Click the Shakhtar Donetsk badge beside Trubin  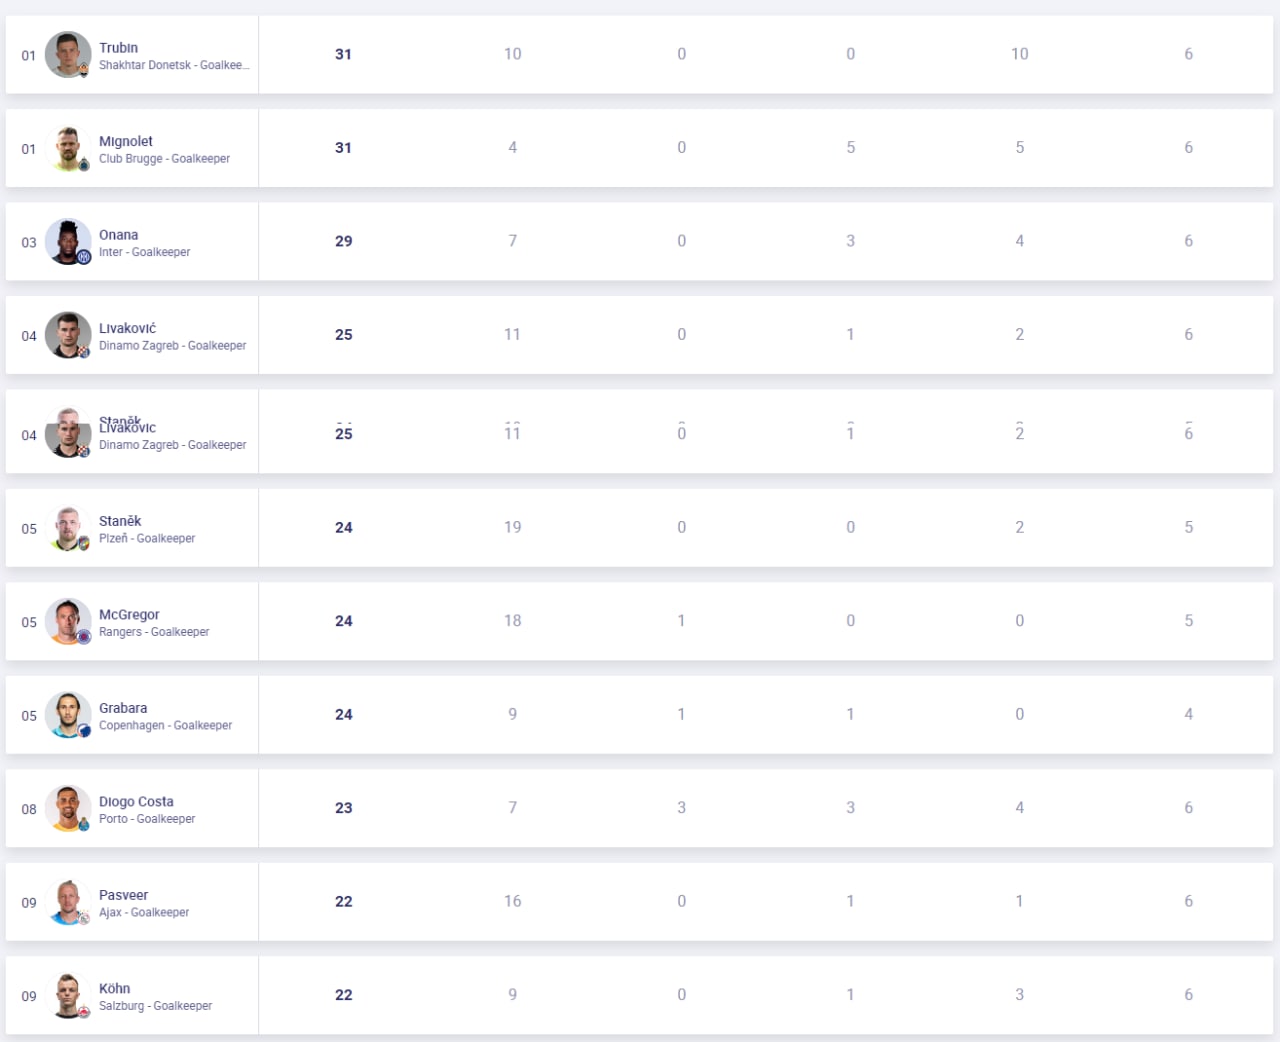[x=84, y=70]
